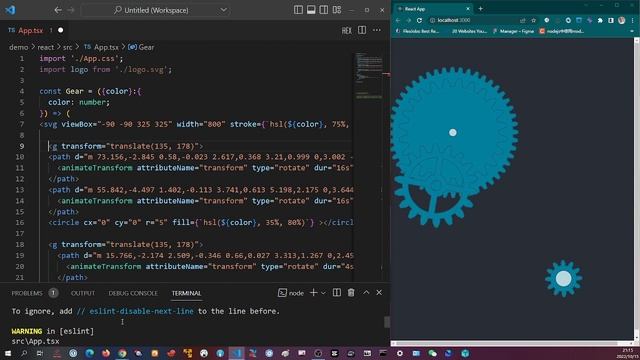640x360 pixels.
Task: Click the unsaved dot on App.tsx tab
Action: pyautogui.click(x=60, y=30)
